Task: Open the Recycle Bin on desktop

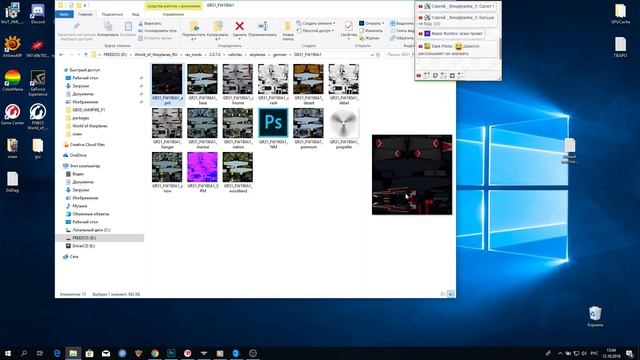Action: point(595,316)
